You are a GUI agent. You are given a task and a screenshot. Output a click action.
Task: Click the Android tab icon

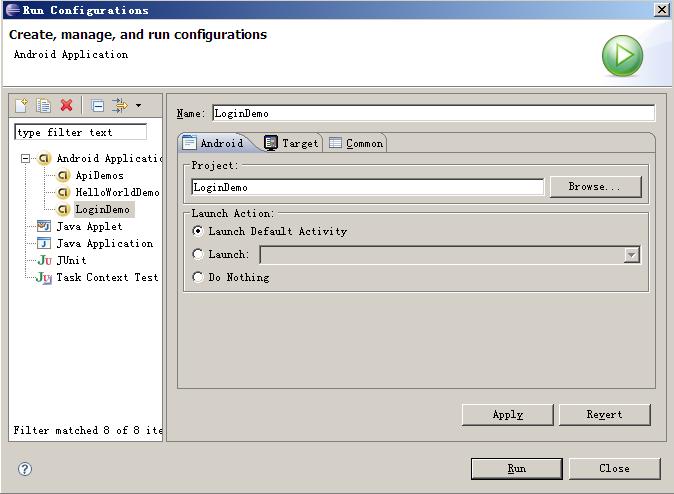[189, 143]
